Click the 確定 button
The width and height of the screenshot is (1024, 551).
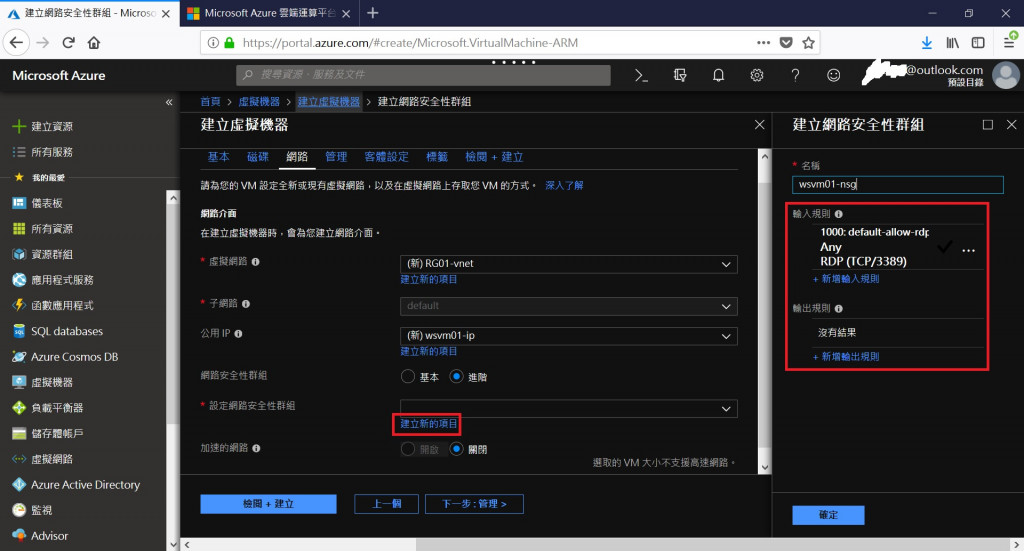pyautogui.click(x=828, y=514)
